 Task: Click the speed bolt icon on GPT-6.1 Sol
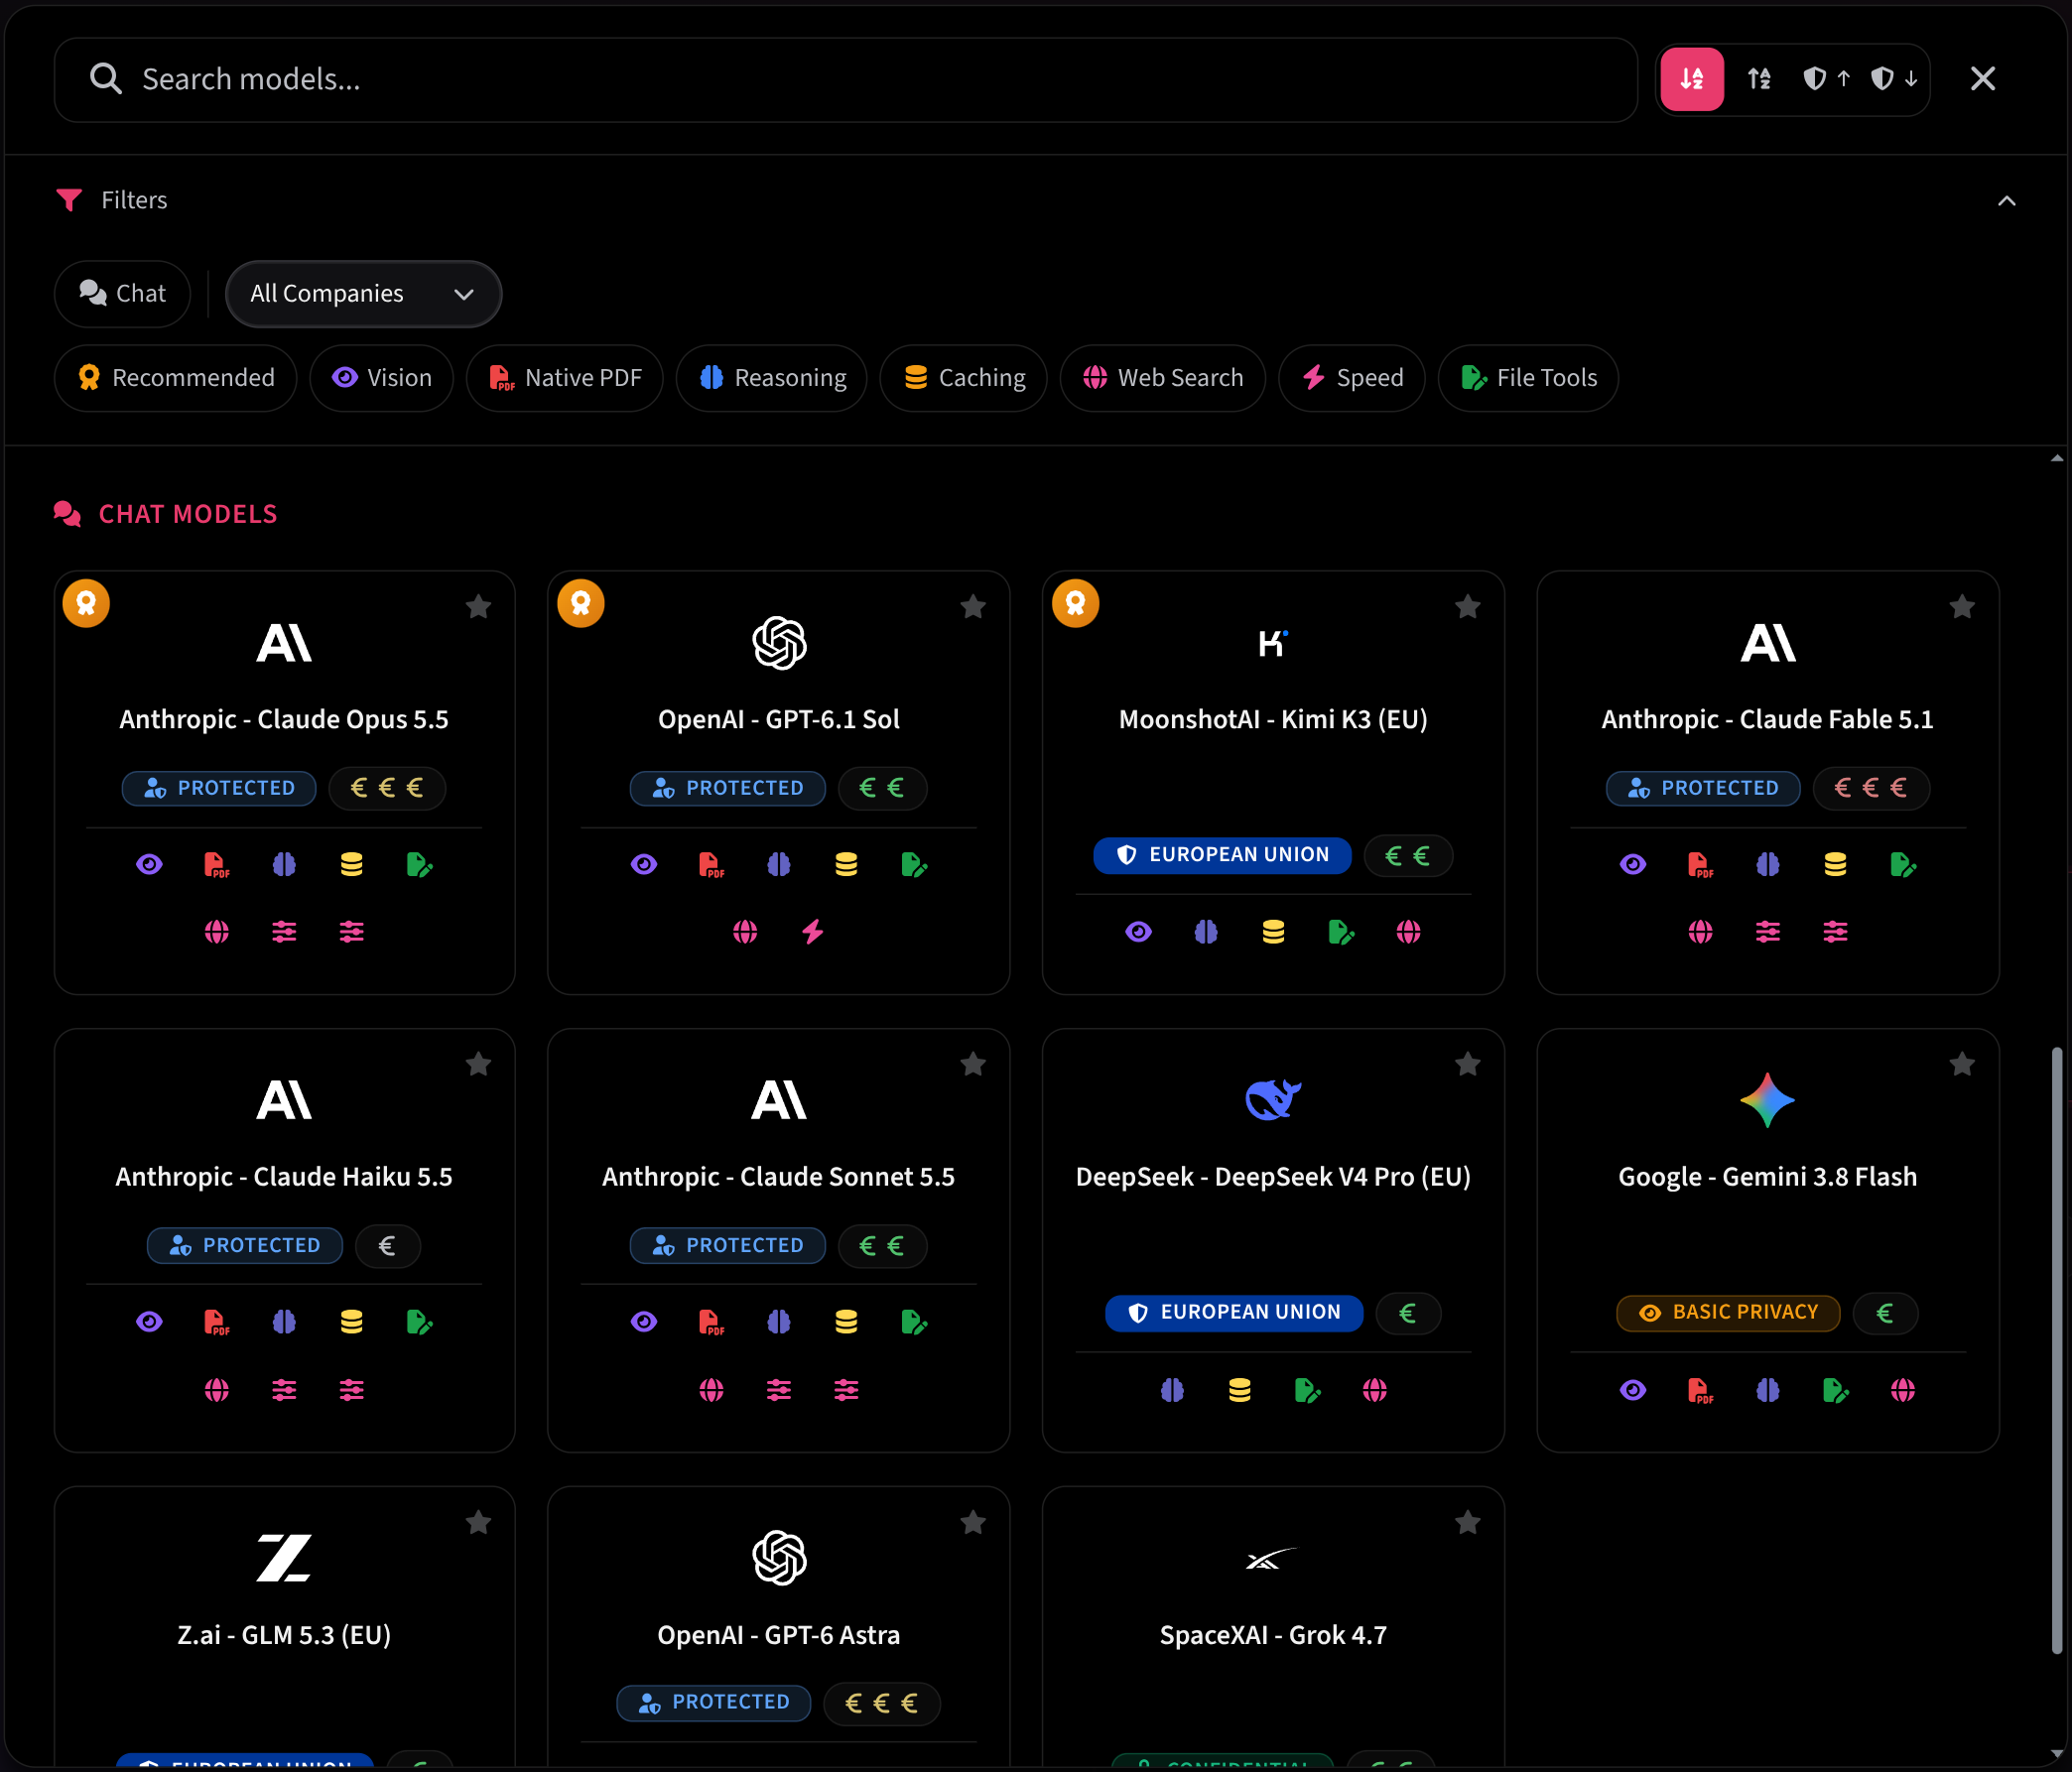point(812,932)
